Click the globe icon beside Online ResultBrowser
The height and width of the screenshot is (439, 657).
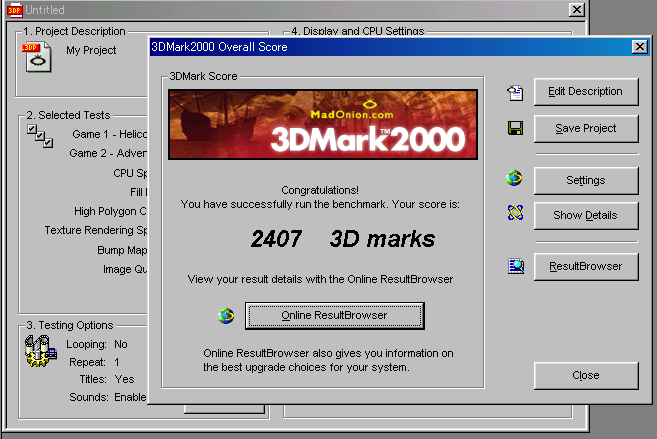click(x=226, y=316)
